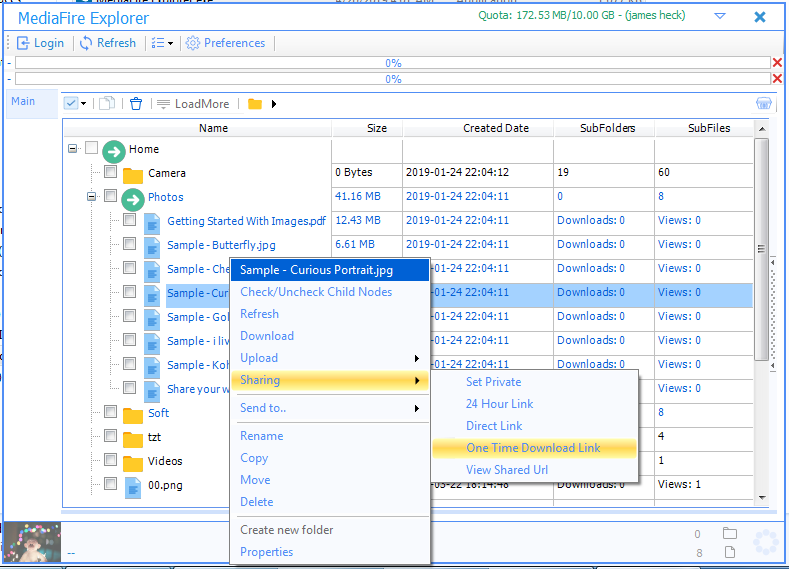Check the Videos folder checkbox

click(x=110, y=460)
